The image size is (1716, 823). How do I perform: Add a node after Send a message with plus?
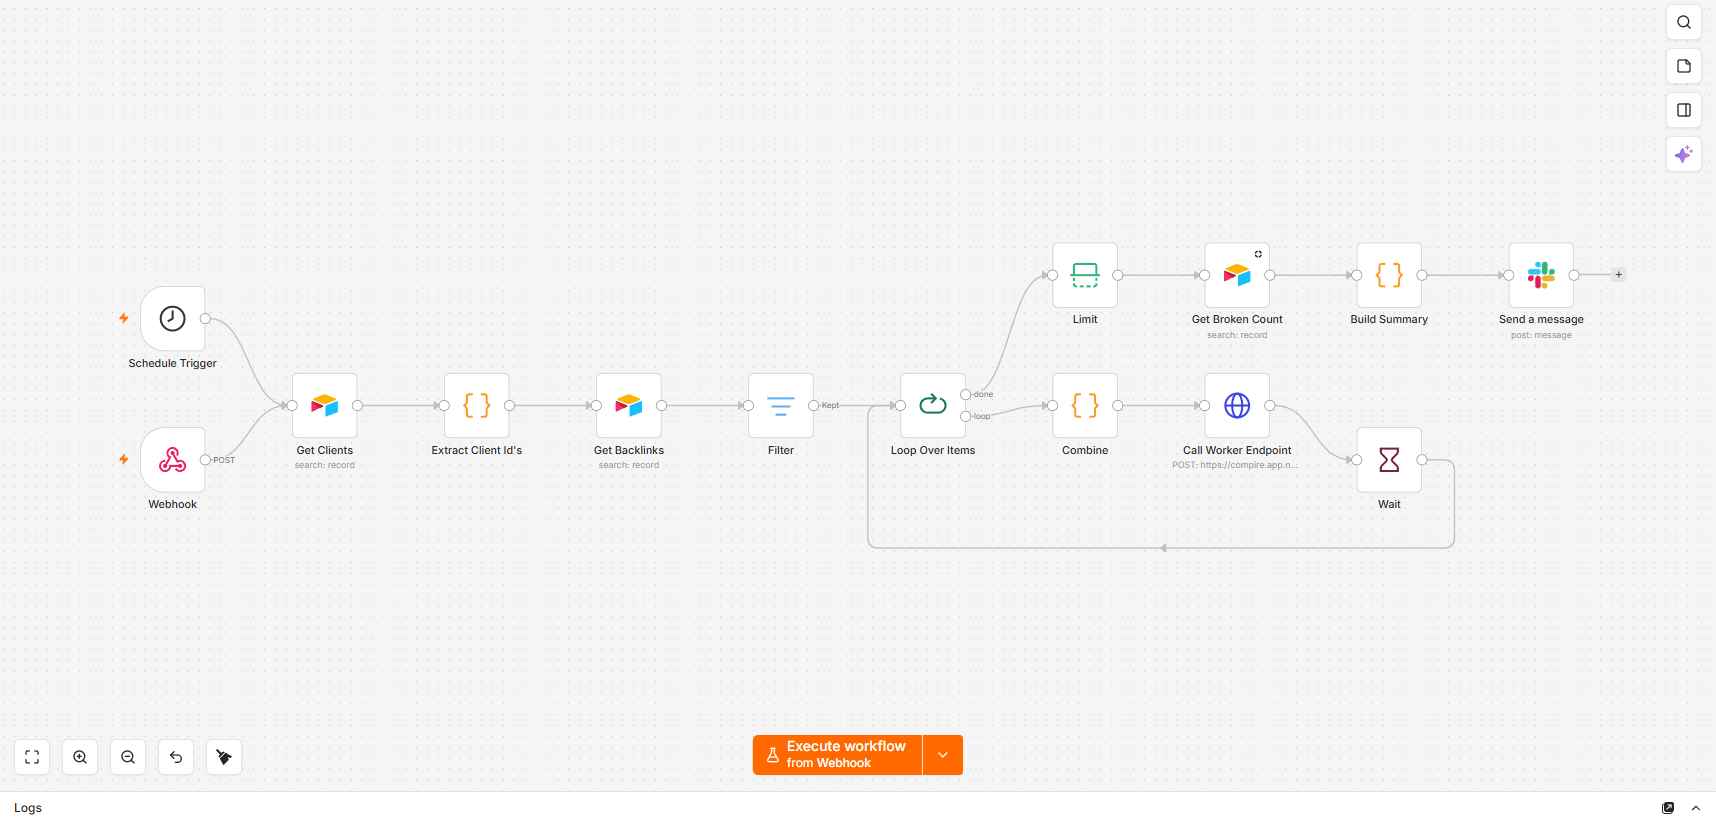click(1618, 275)
